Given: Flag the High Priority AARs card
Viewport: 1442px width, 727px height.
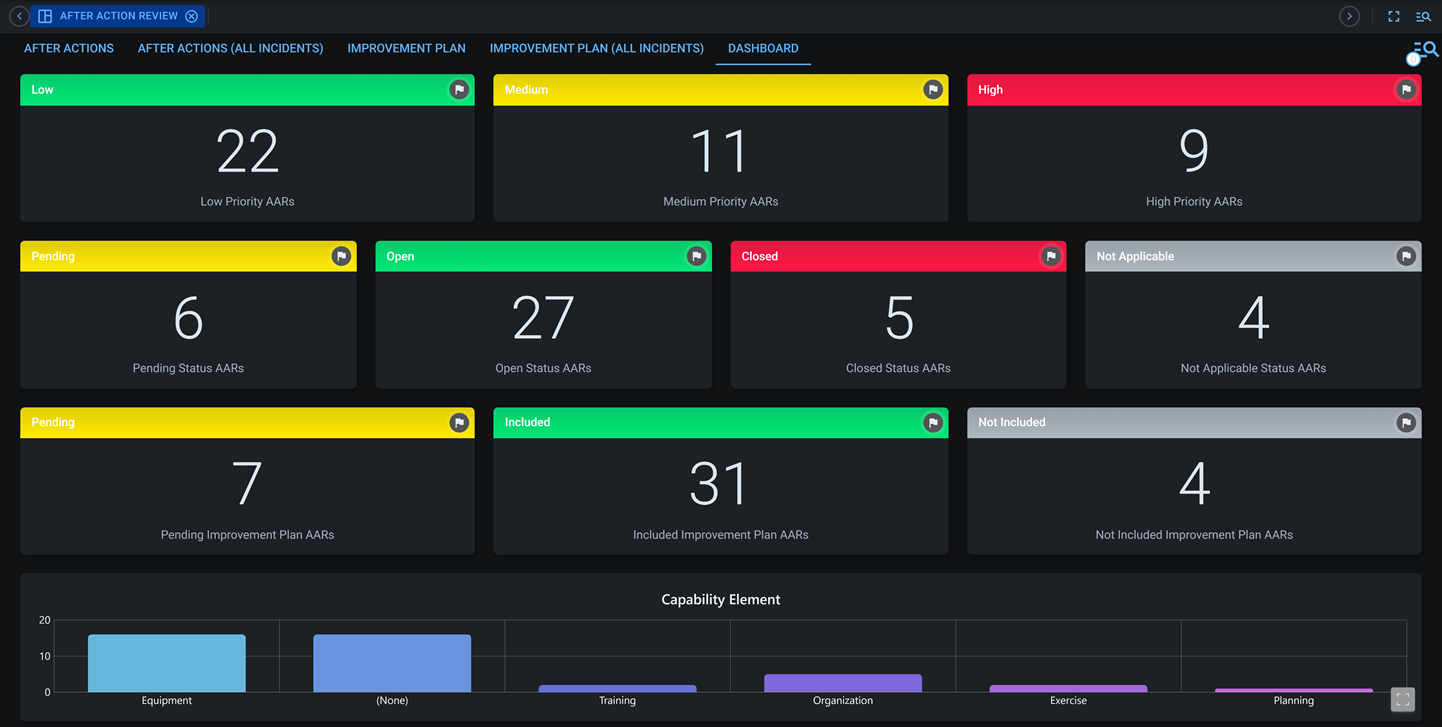Looking at the screenshot, I should pyautogui.click(x=1406, y=89).
